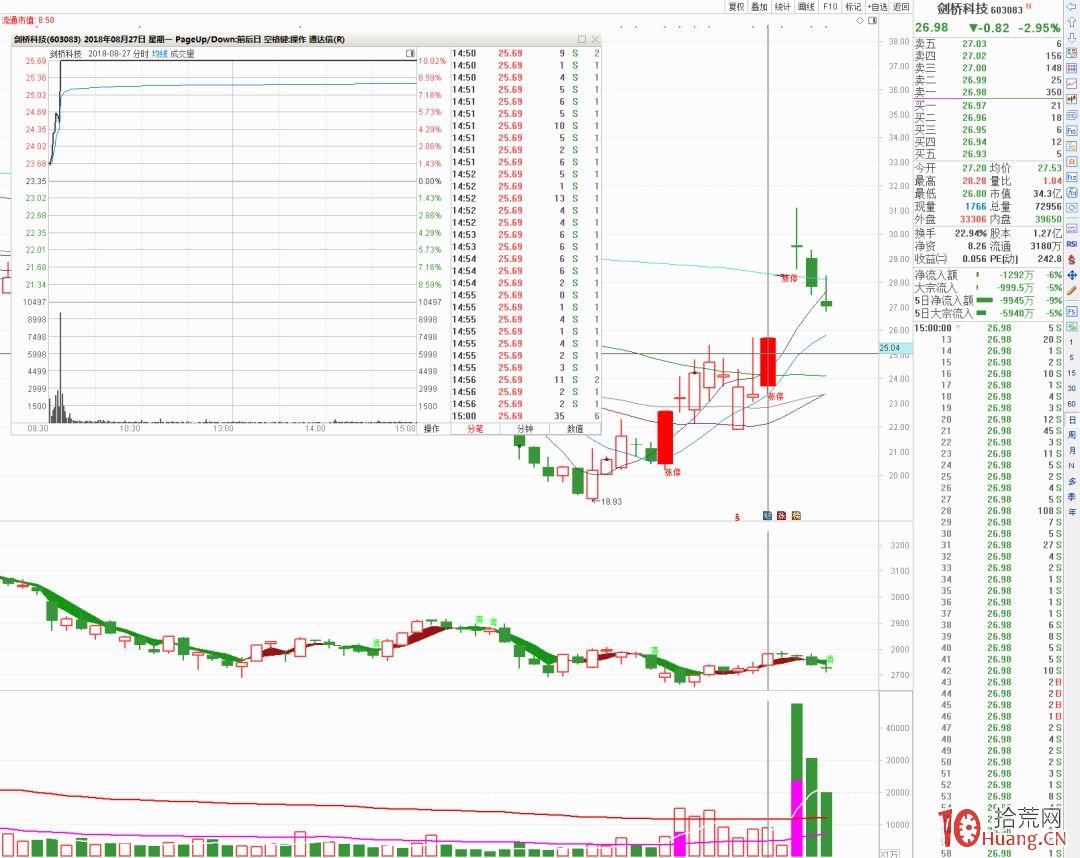
Task: Click the diamond icon above the K-line chart
Action: click(860, 21)
